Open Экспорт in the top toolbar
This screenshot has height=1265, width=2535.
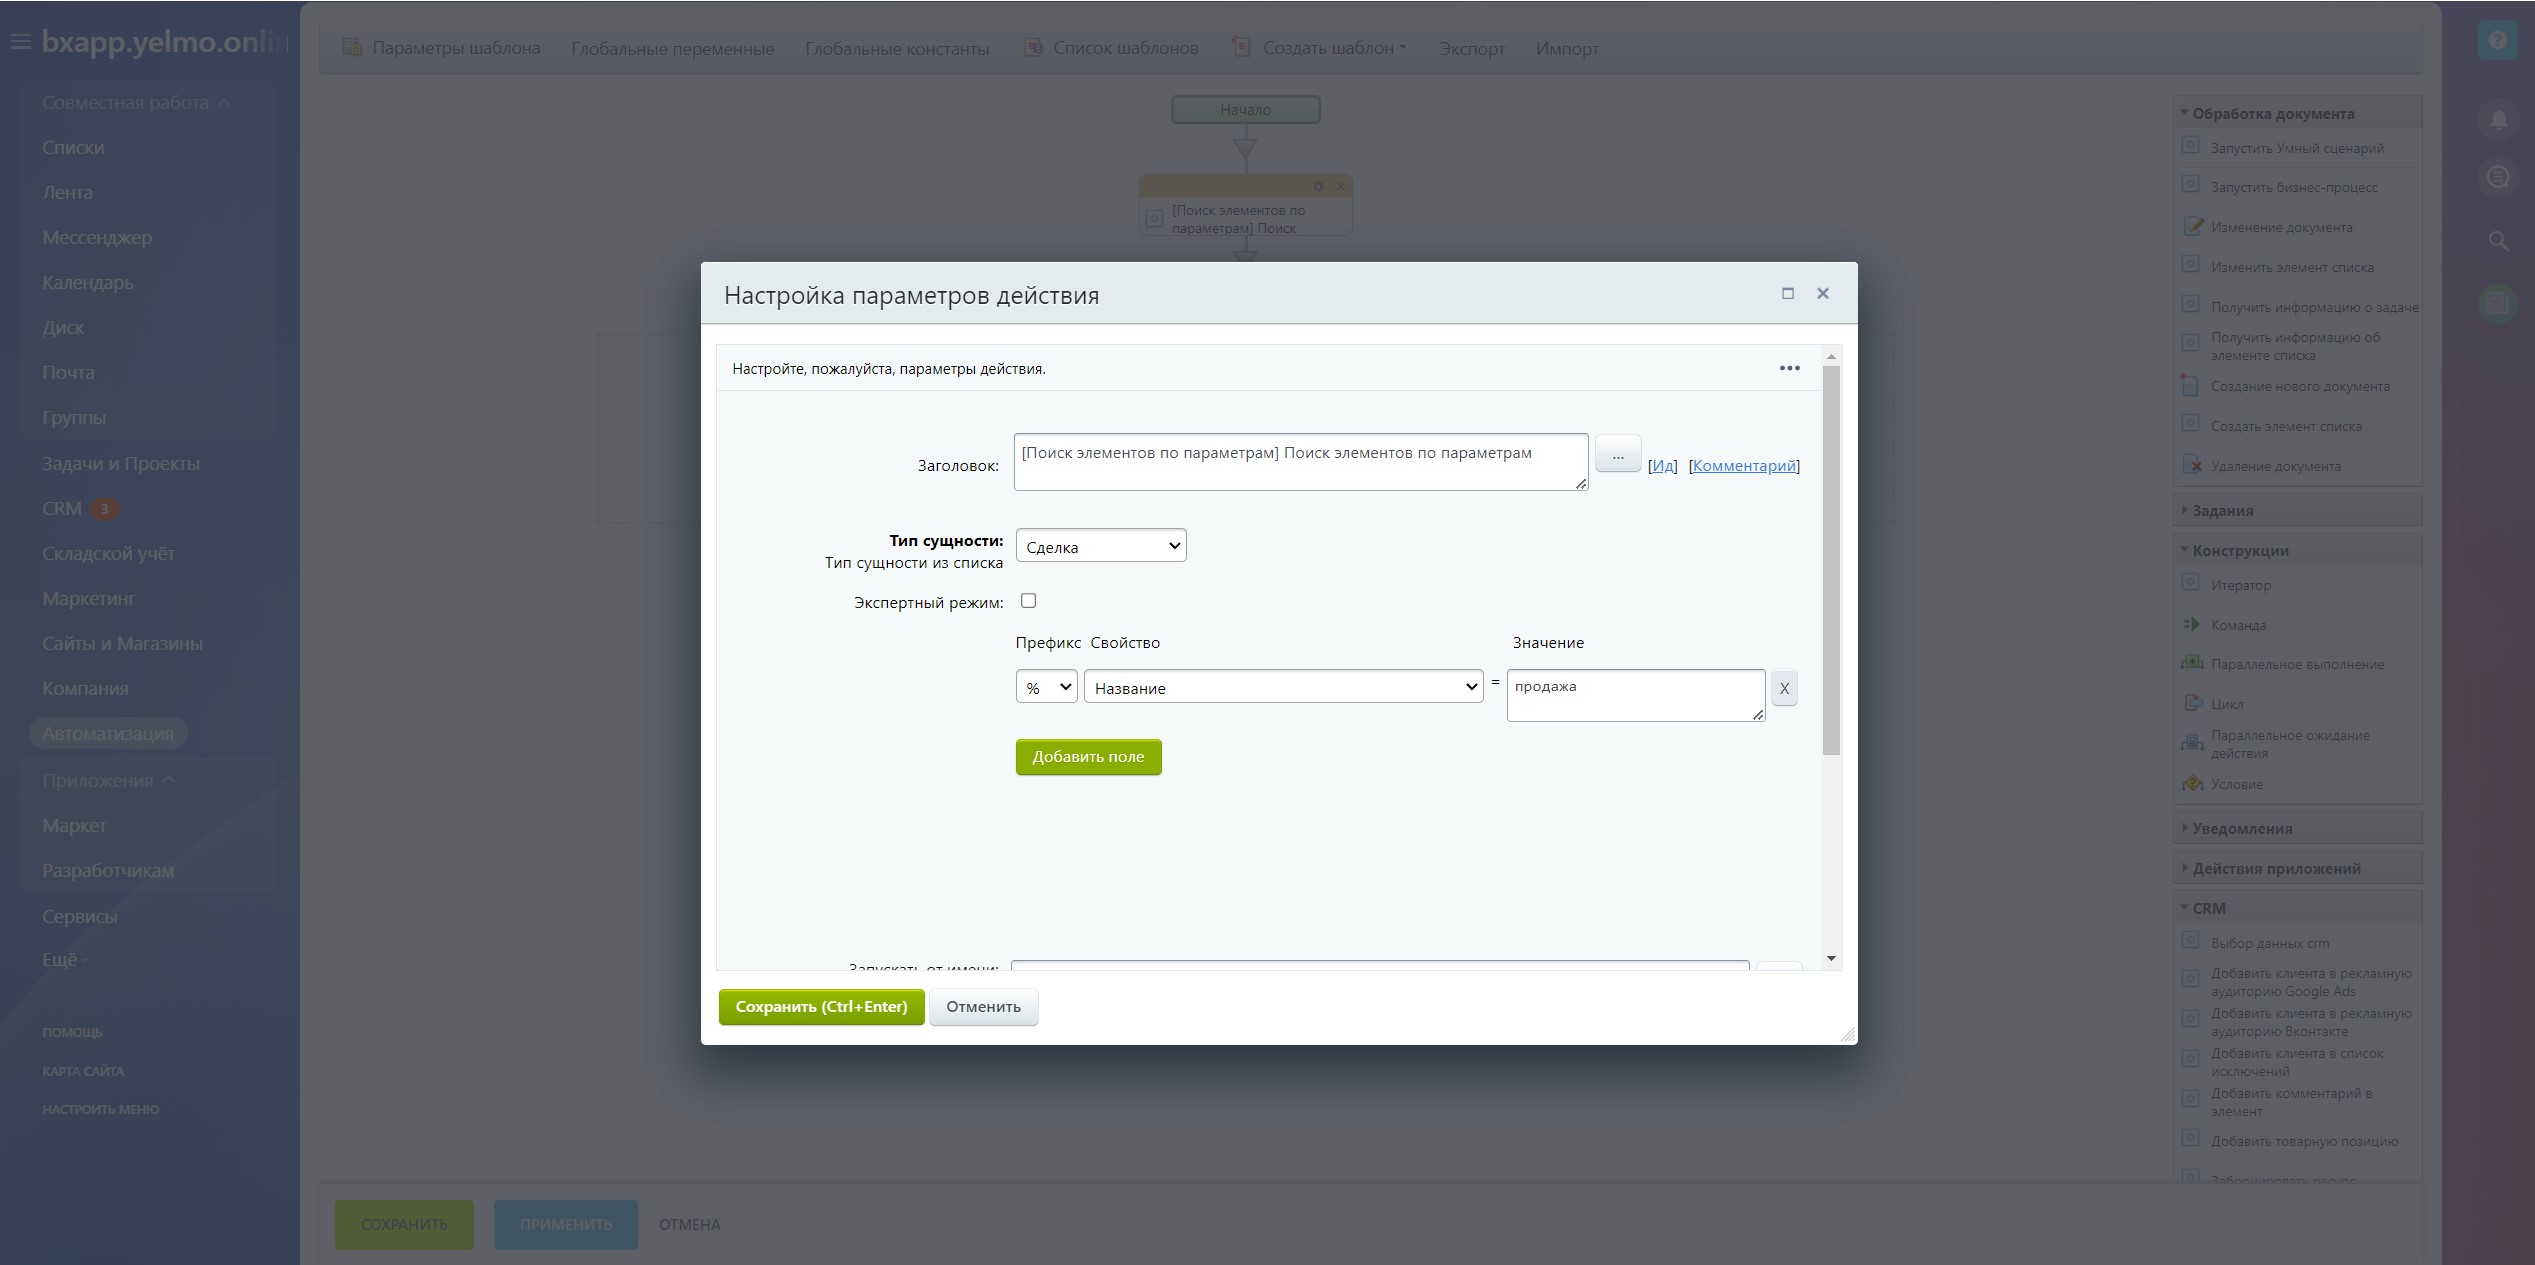pos(1471,48)
